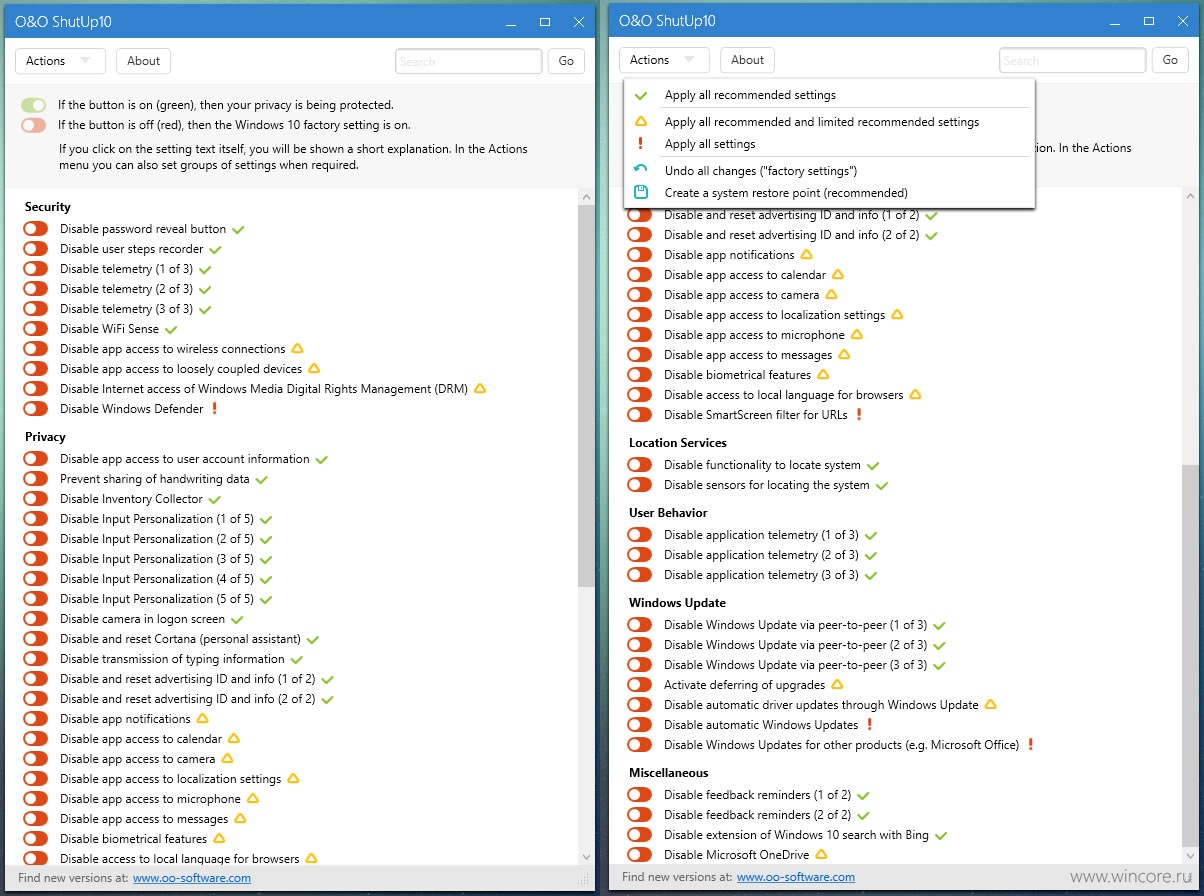Click the Go button in the left window
The image size is (1204, 896).
(566, 61)
